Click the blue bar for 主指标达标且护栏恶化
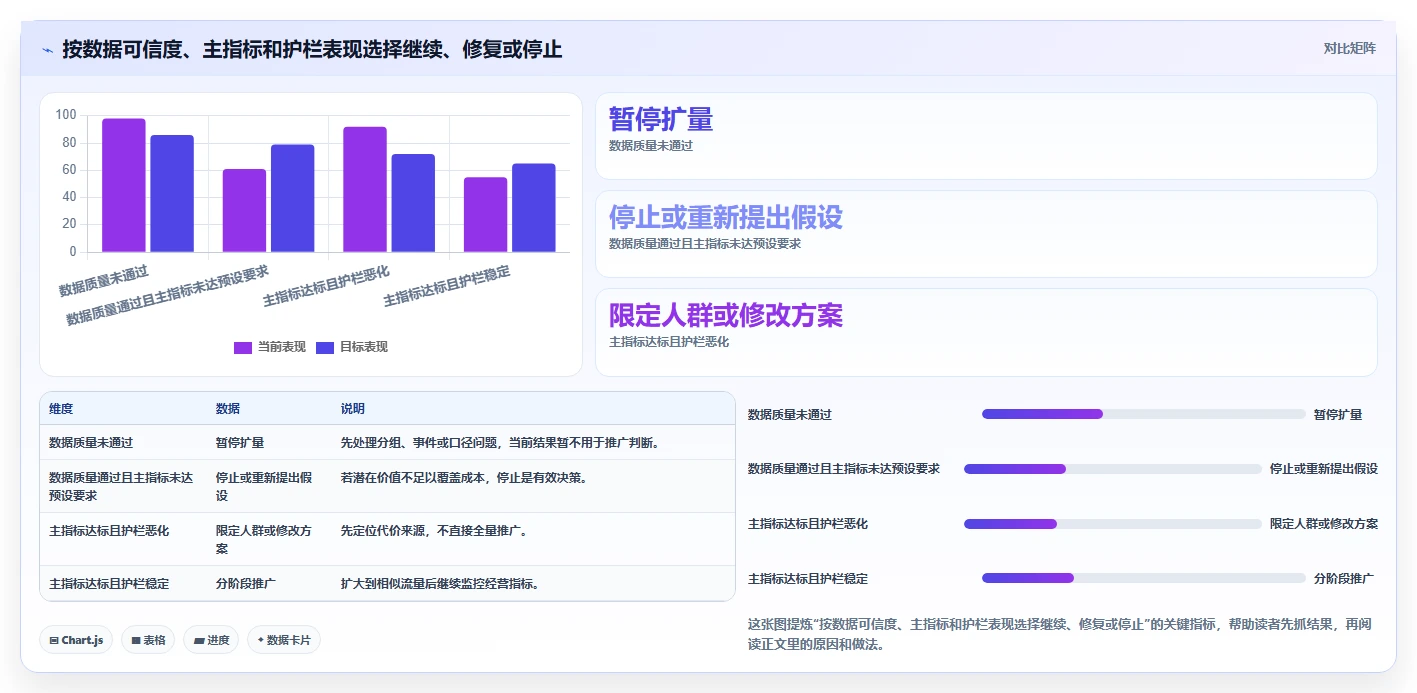This screenshot has width=1417, height=693. (413, 203)
